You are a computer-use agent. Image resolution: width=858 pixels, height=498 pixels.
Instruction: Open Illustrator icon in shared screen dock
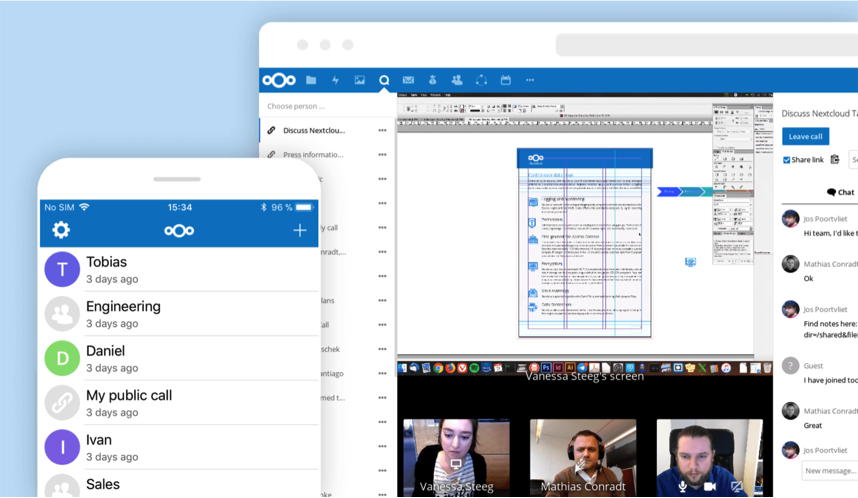(x=570, y=368)
